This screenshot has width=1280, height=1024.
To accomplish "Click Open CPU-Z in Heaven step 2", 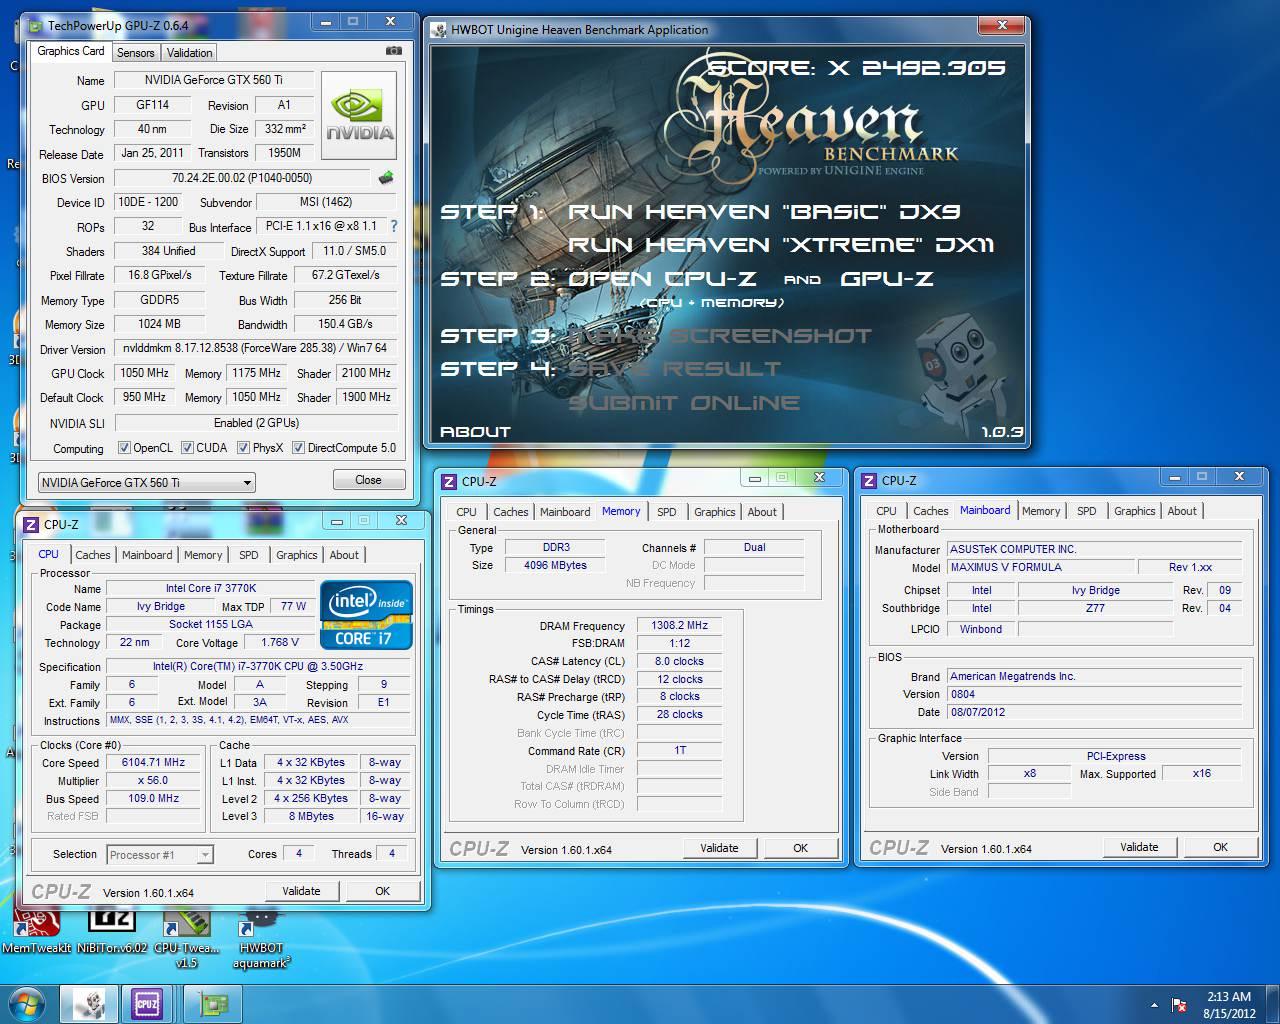I will pos(662,279).
